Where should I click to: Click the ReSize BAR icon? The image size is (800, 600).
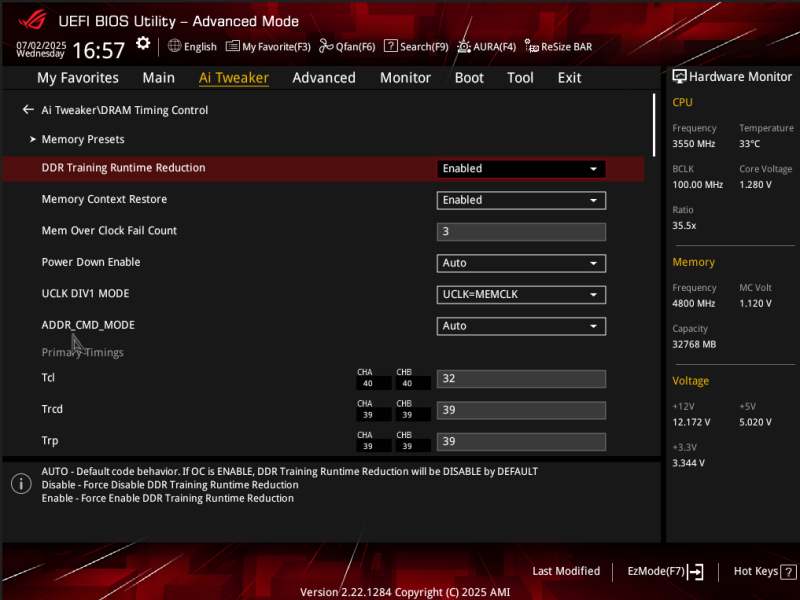click(x=531, y=46)
